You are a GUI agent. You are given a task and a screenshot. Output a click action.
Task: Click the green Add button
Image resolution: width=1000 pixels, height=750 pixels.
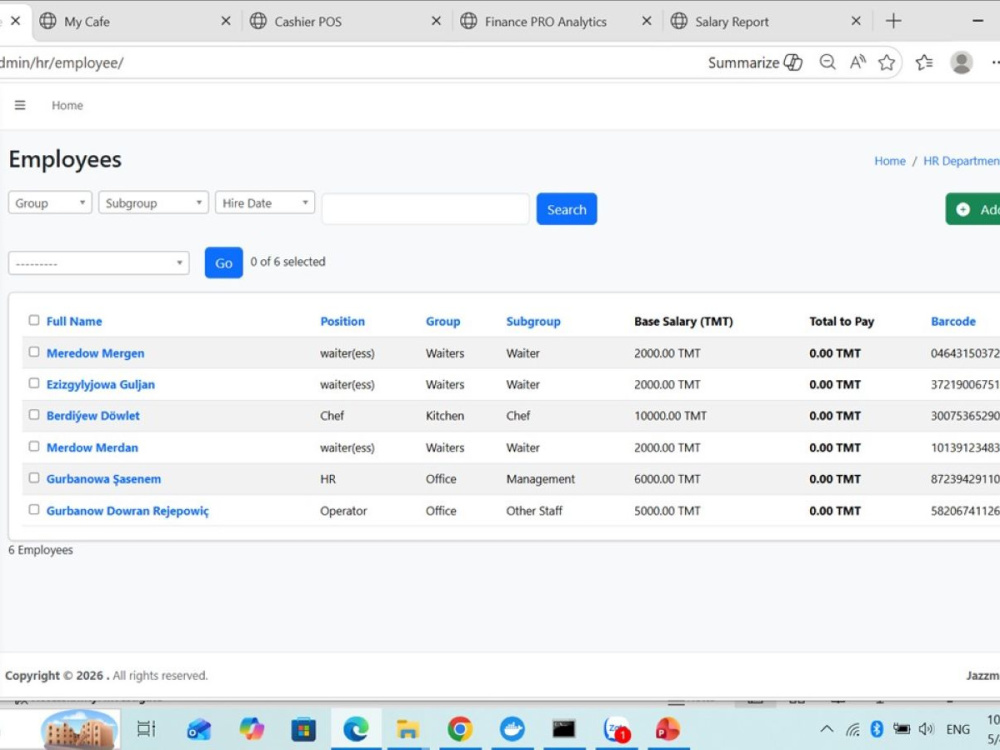point(973,209)
